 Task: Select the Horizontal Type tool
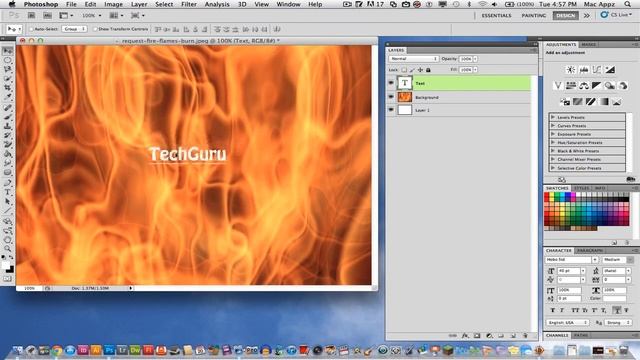coord(8,192)
